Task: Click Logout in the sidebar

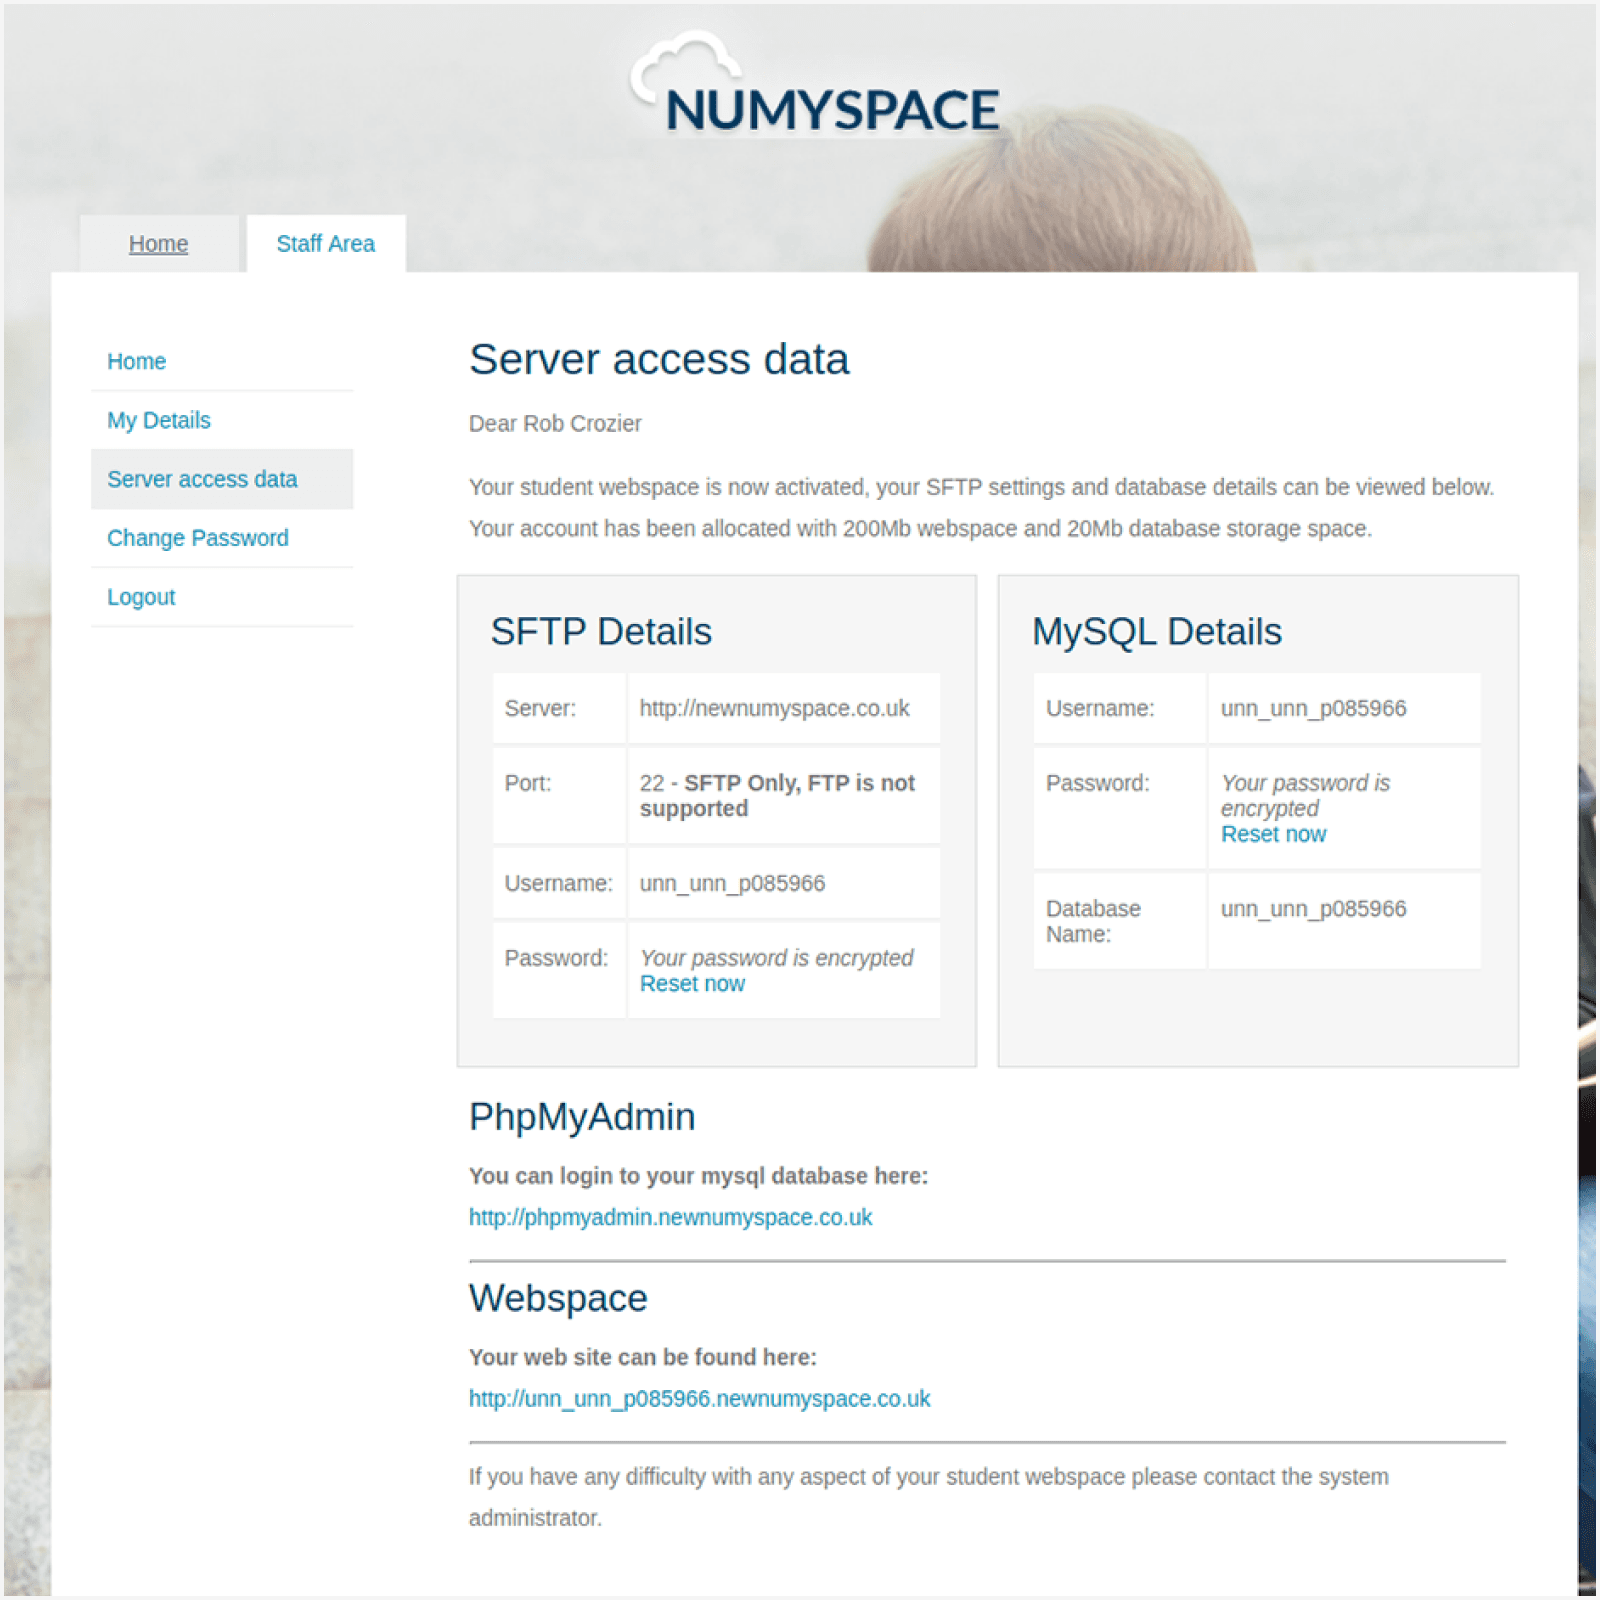Action: click(140, 596)
